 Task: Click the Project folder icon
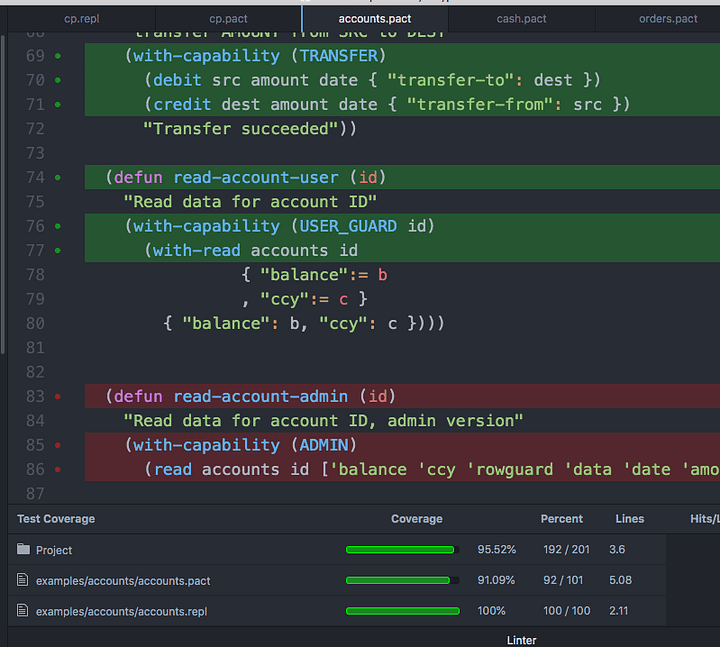coord(23,549)
